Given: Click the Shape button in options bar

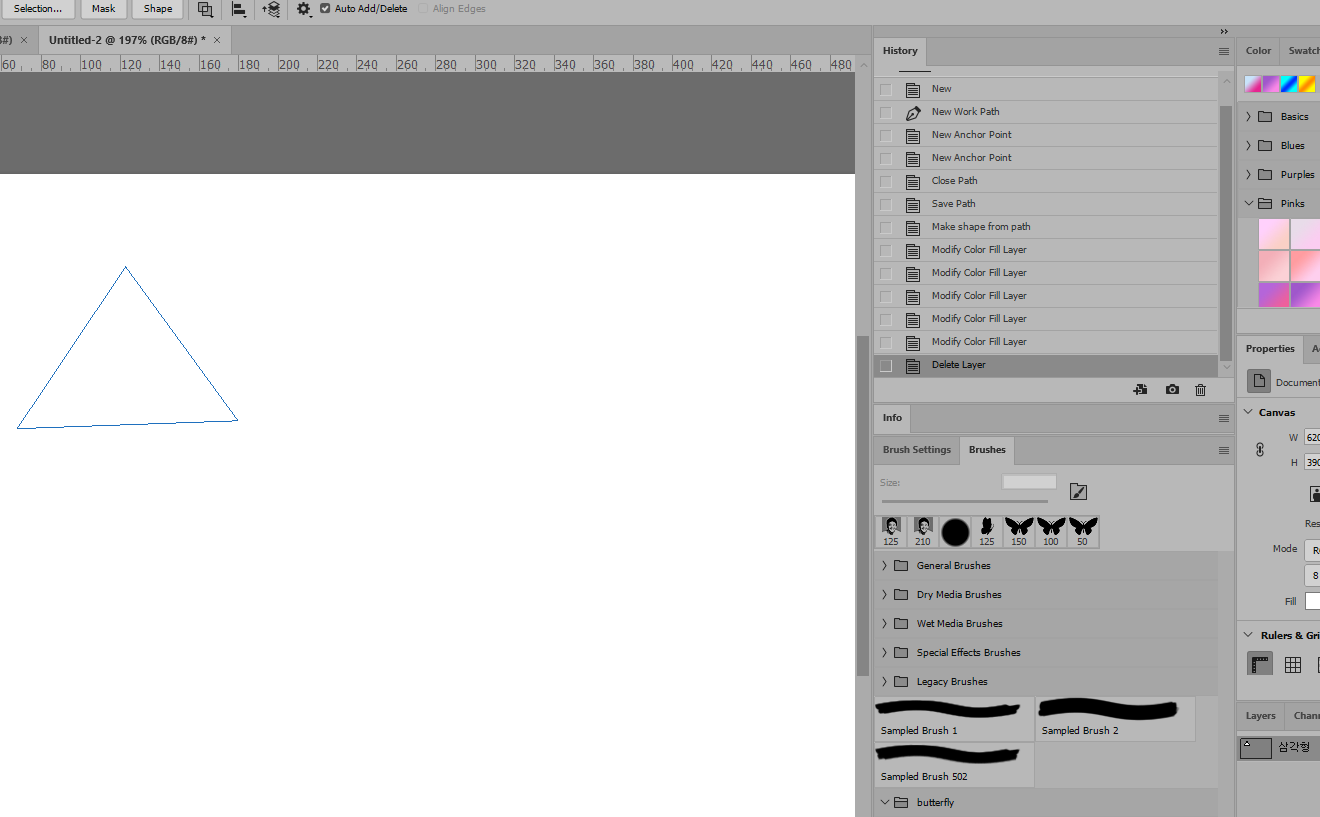Looking at the screenshot, I should [x=158, y=9].
